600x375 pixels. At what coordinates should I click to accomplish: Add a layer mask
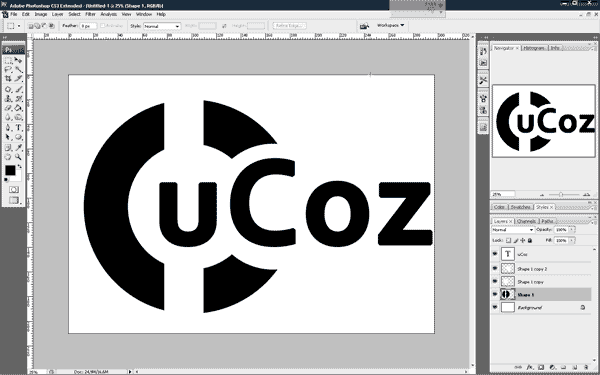tap(541, 368)
